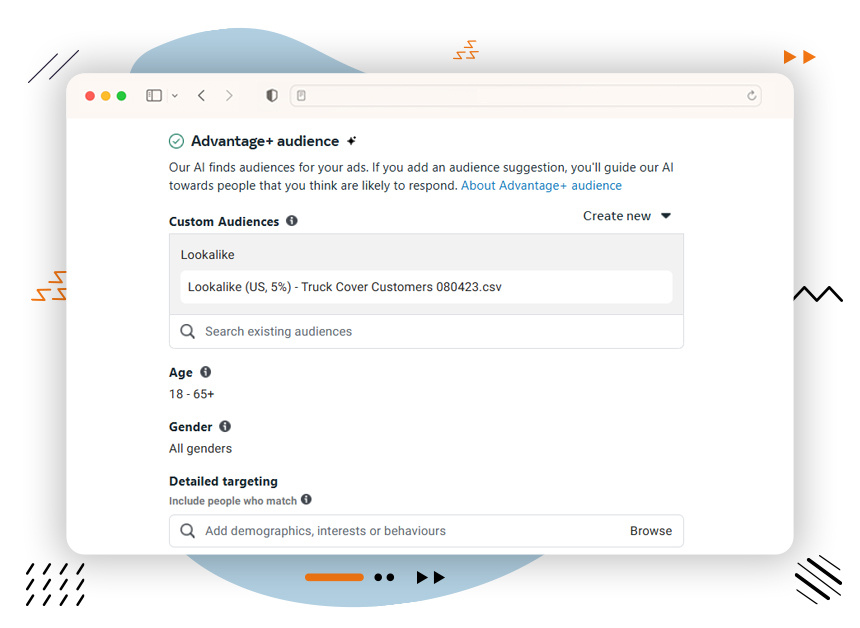This screenshot has height=628, width=860.
Task: Reload the page with the refresh icon
Action: [x=752, y=96]
